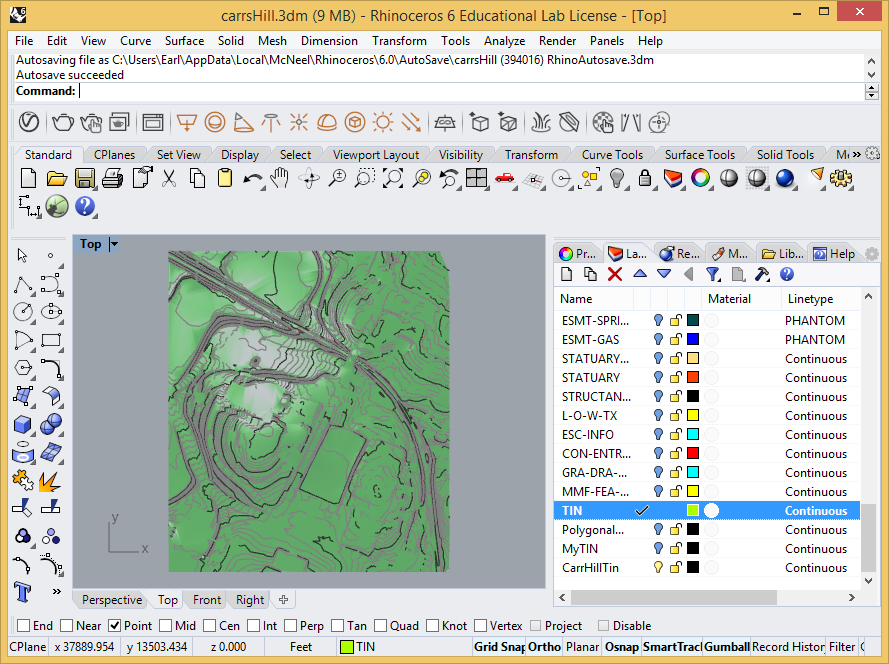
Task: Open the Transform menu in menu bar
Action: click(399, 41)
